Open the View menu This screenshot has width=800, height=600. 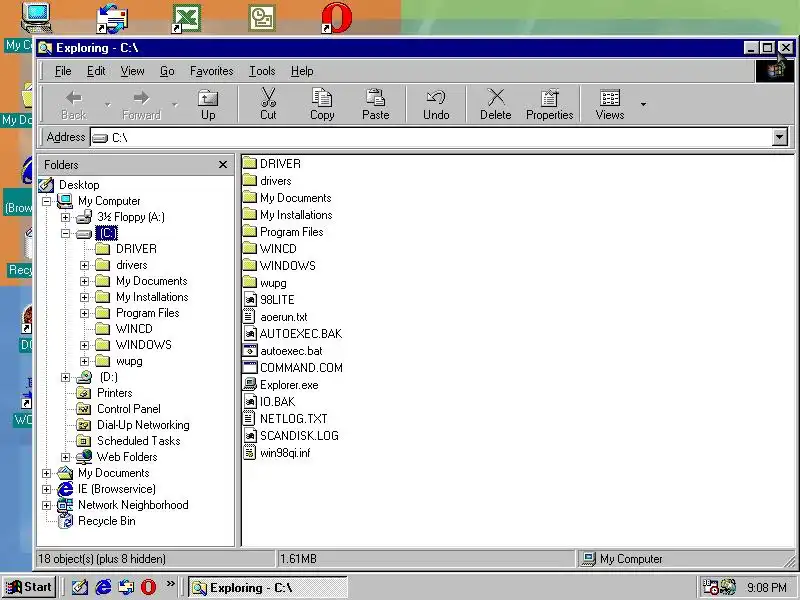pos(132,71)
